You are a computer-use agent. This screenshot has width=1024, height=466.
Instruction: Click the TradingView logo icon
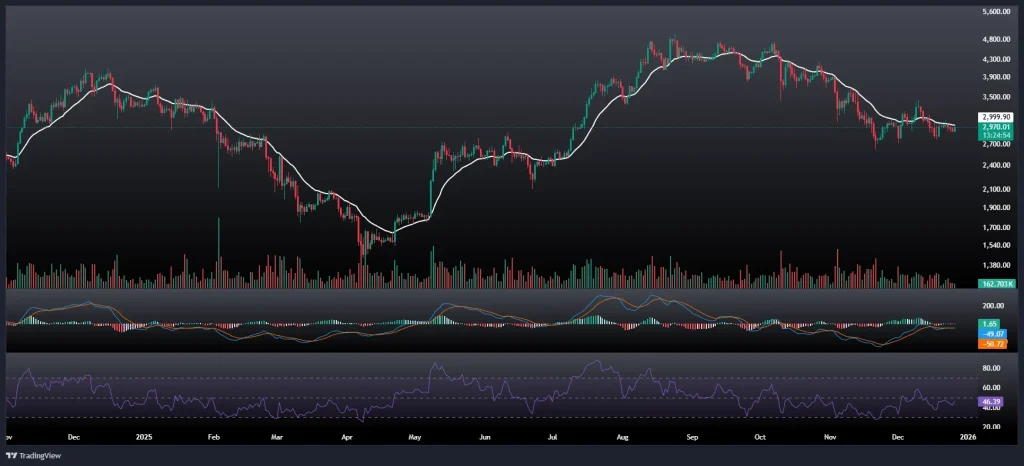[11, 454]
